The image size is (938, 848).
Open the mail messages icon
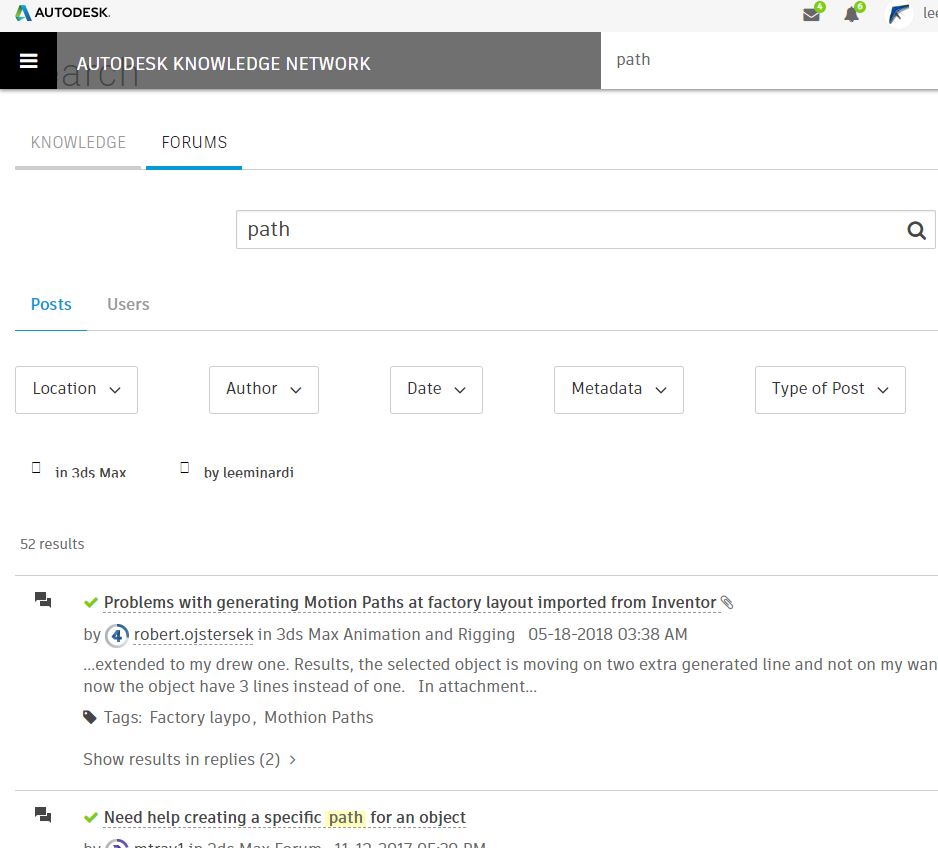tap(812, 13)
